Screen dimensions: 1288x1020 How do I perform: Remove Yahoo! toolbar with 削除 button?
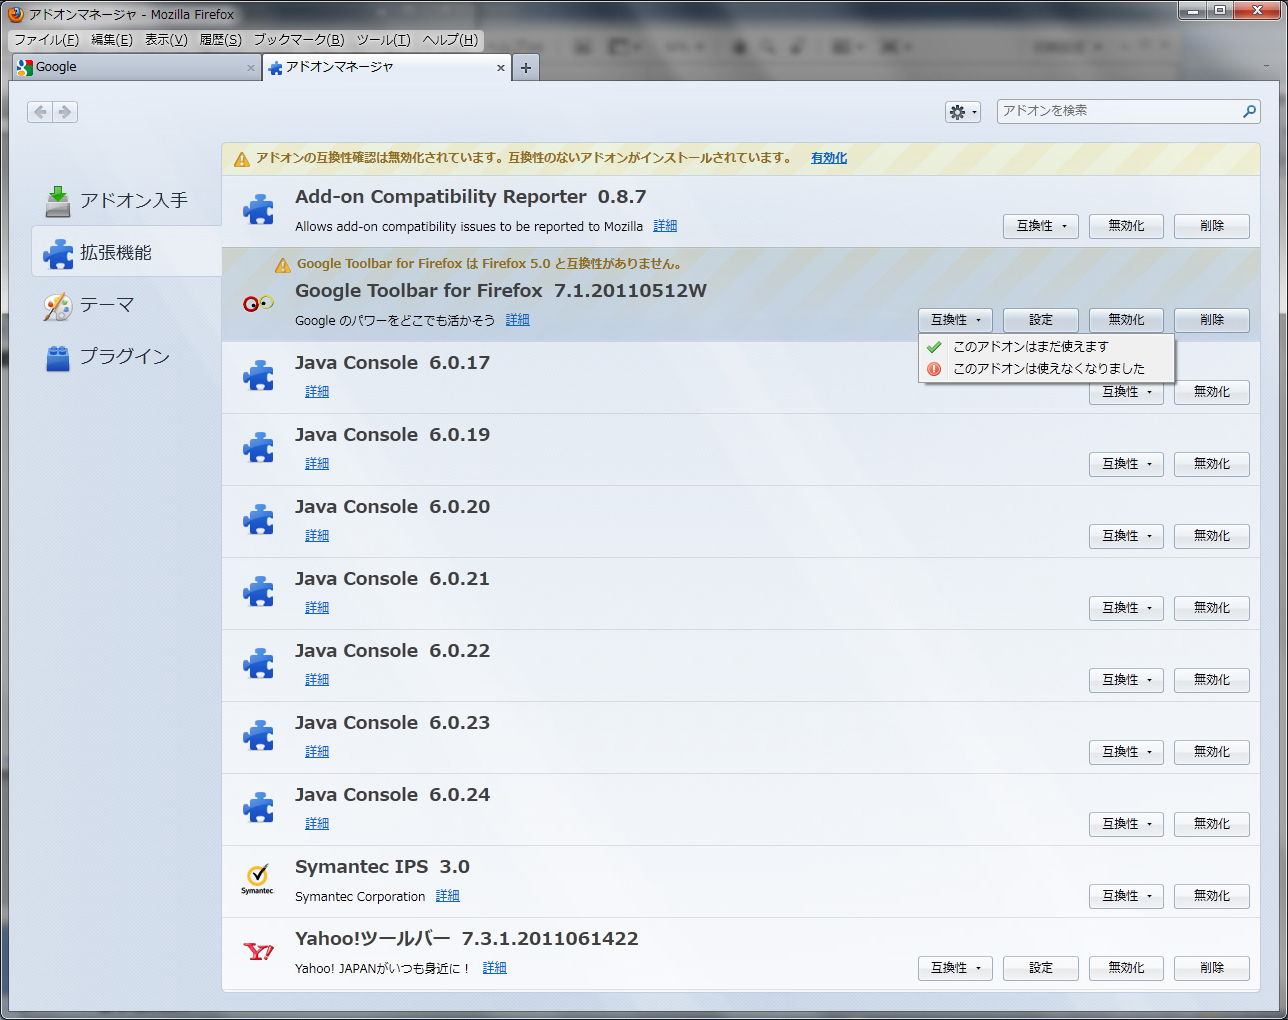[1211, 968]
